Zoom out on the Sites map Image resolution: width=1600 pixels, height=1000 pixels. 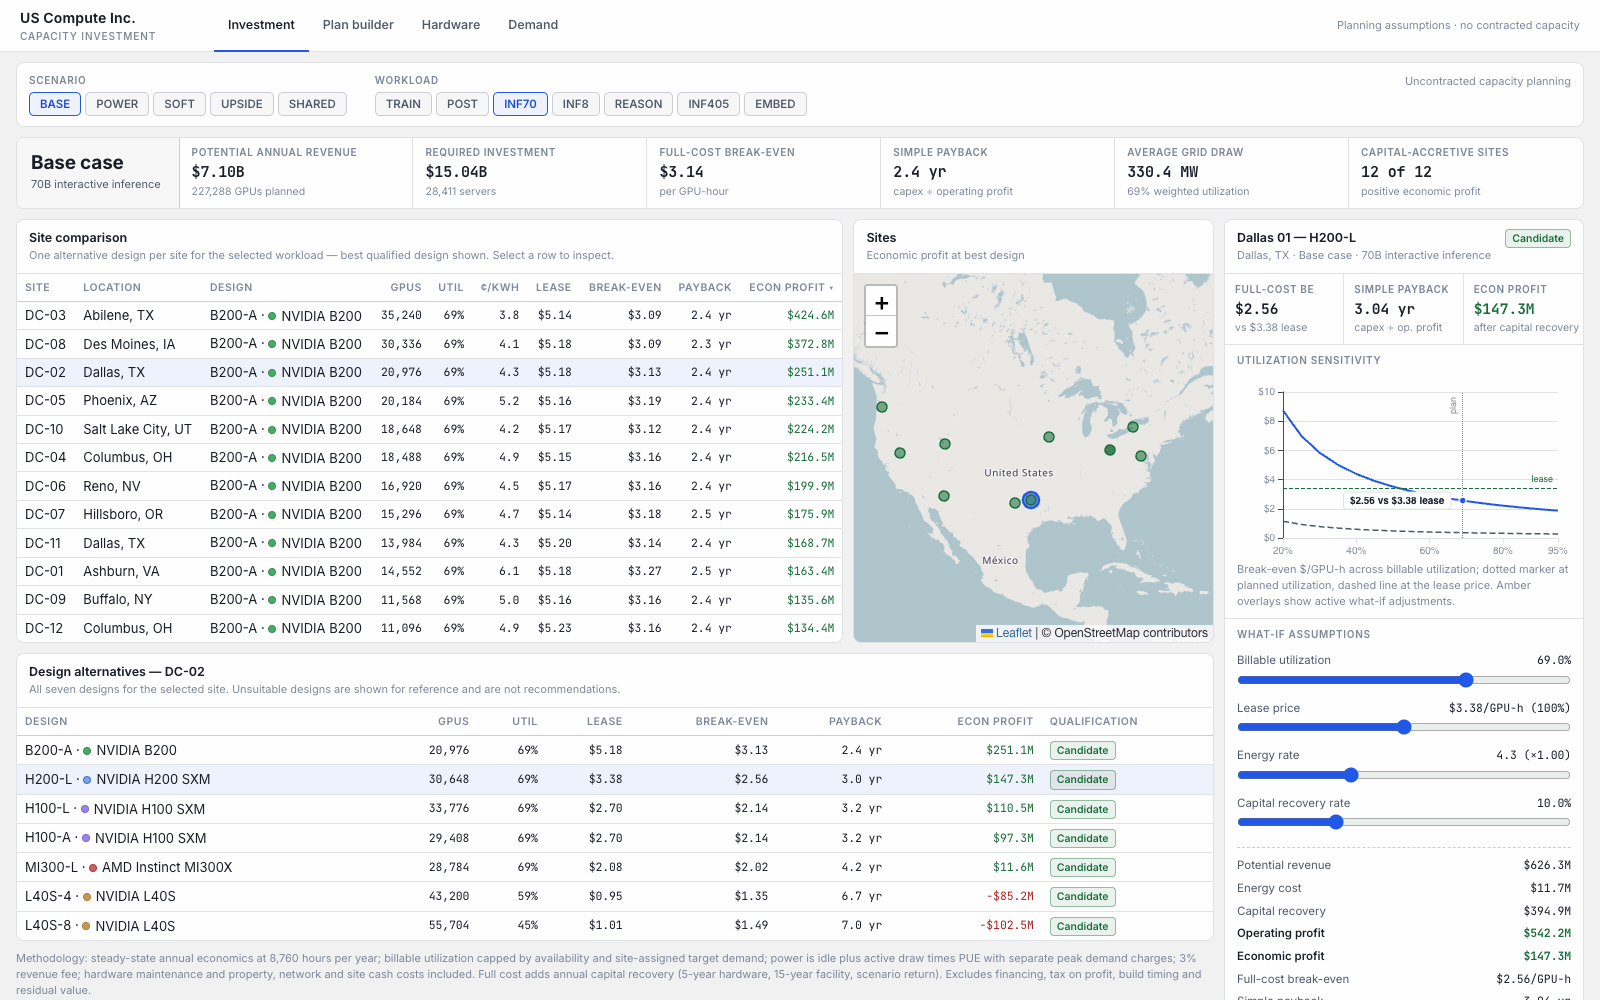tap(881, 332)
